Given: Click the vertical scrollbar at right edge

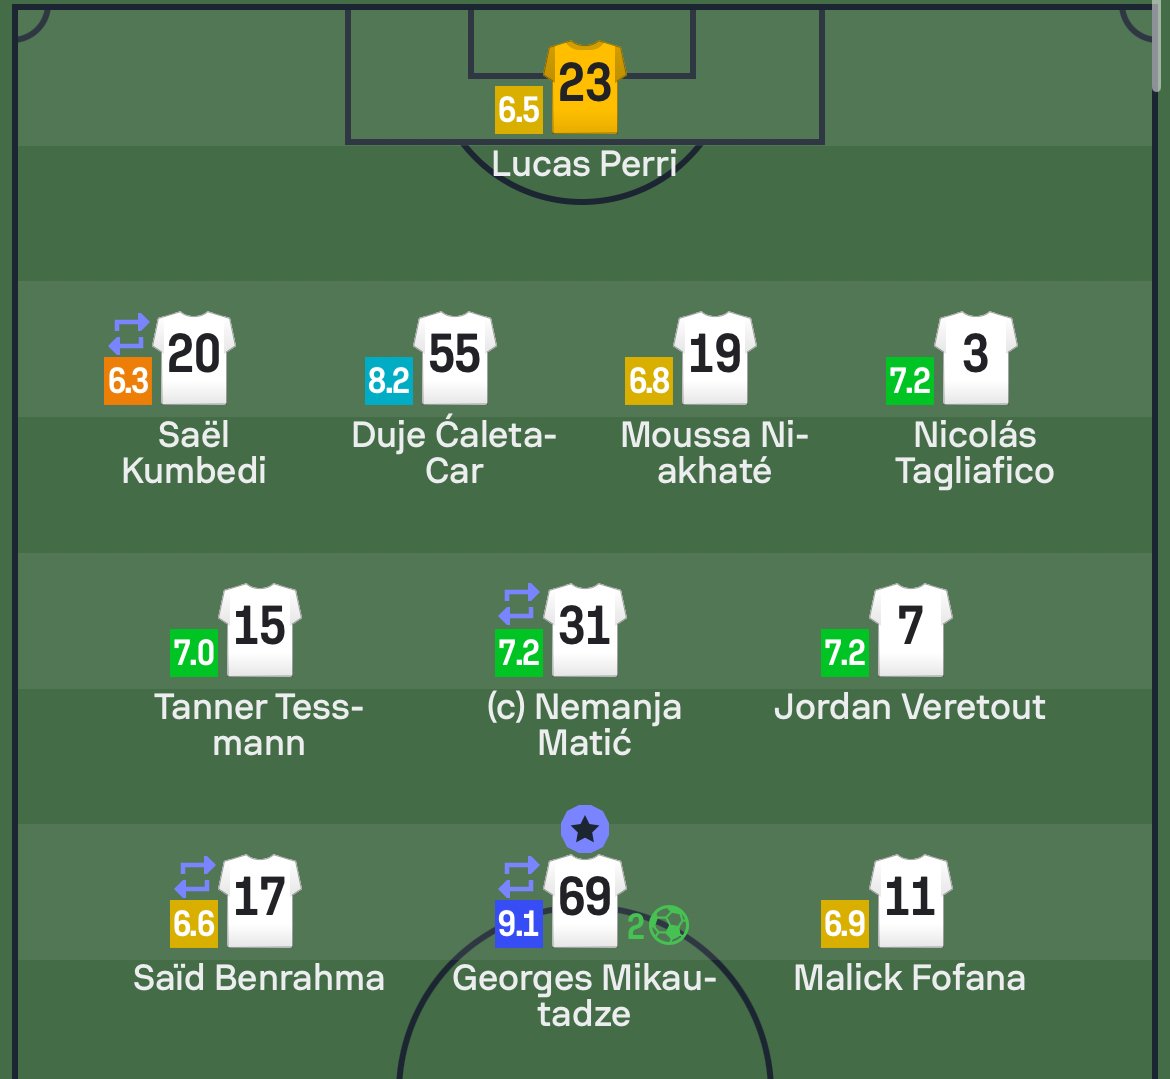Looking at the screenshot, I should [x=1160, y=50].
